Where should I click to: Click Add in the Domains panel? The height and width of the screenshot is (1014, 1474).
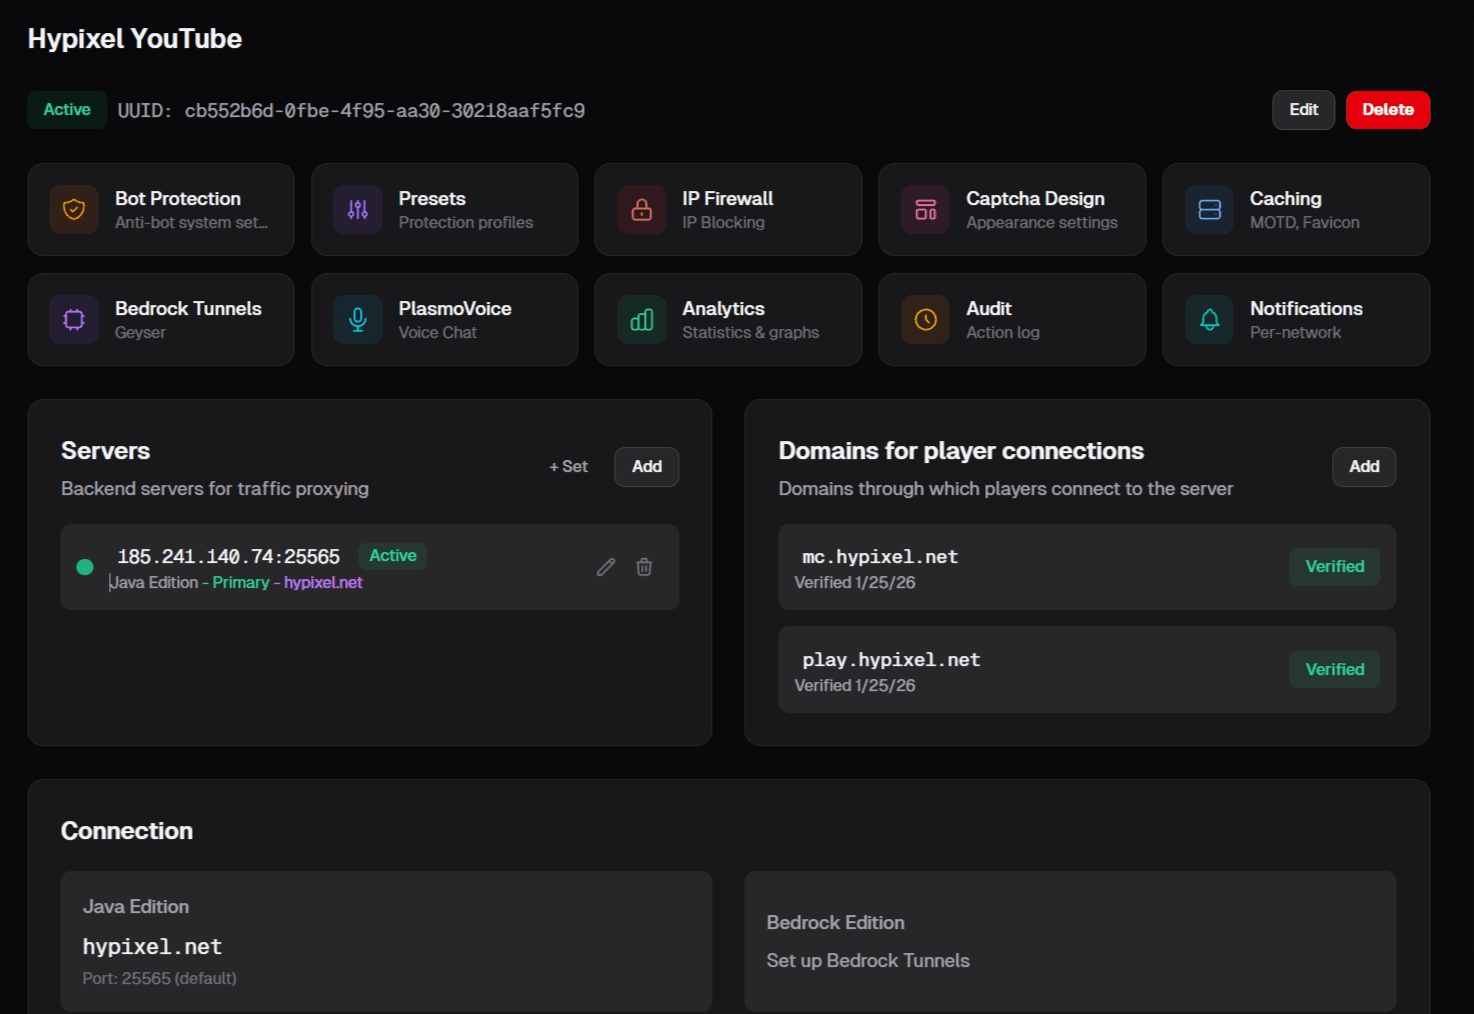pos(1364,467)
